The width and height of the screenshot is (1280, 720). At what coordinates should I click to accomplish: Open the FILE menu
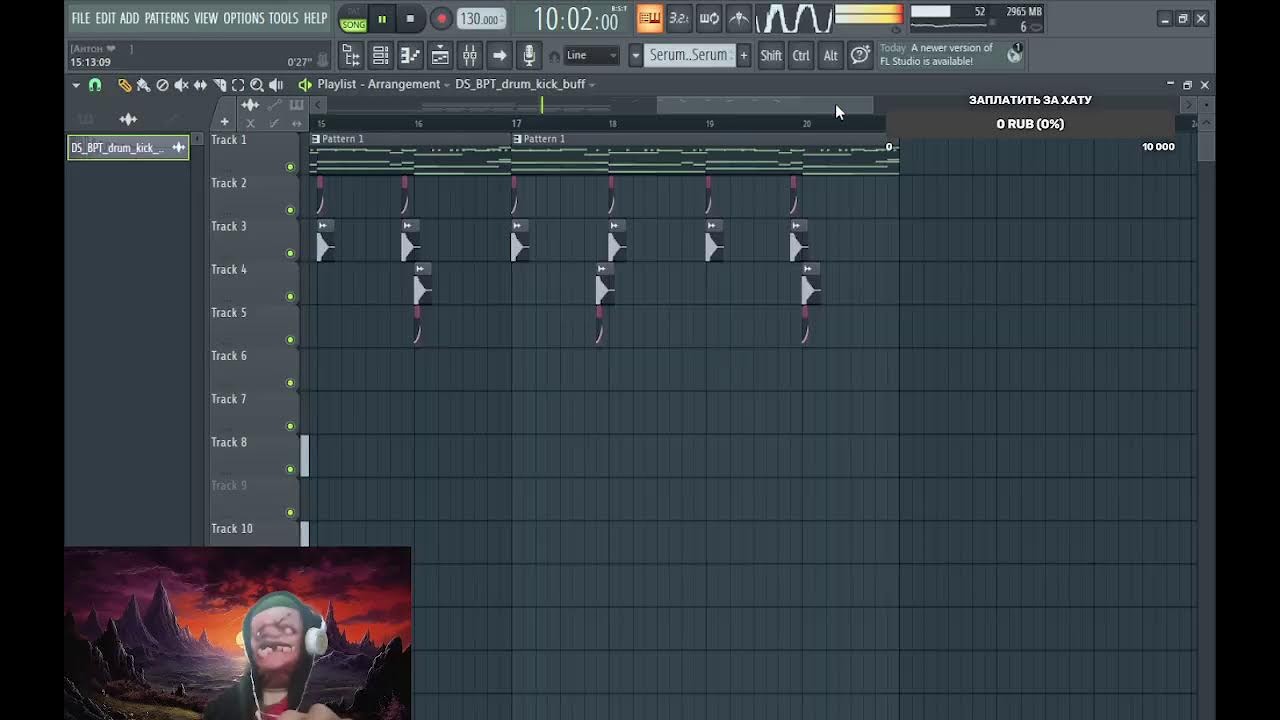point(80,18)
